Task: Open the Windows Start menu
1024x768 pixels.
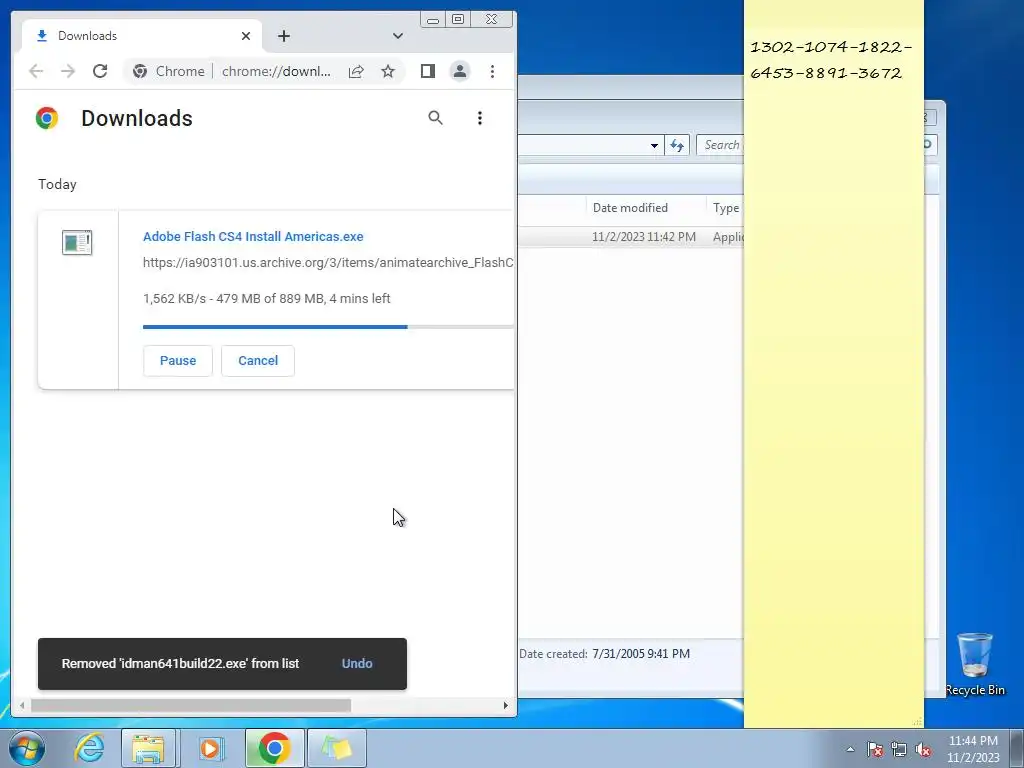Action: 26,748
